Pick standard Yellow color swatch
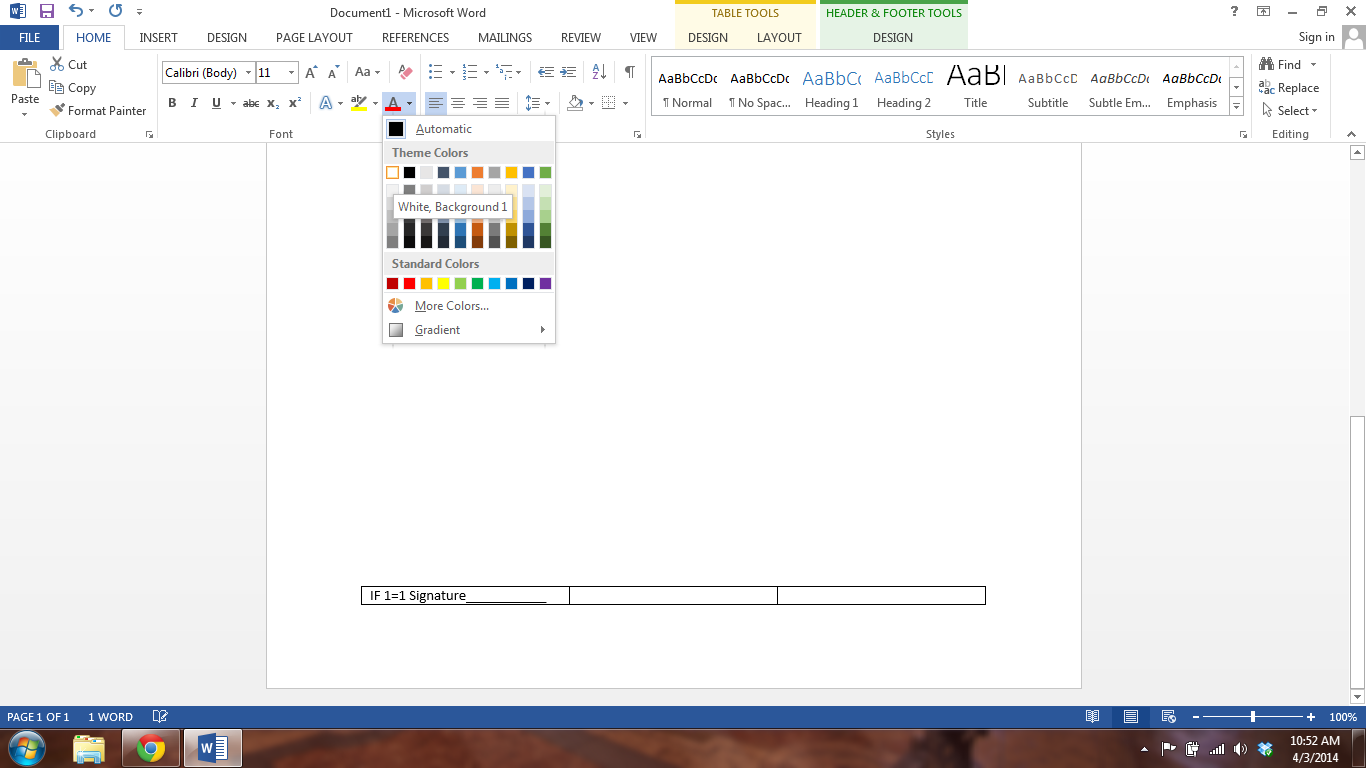1366x768 pixels. tap(443, 283)
